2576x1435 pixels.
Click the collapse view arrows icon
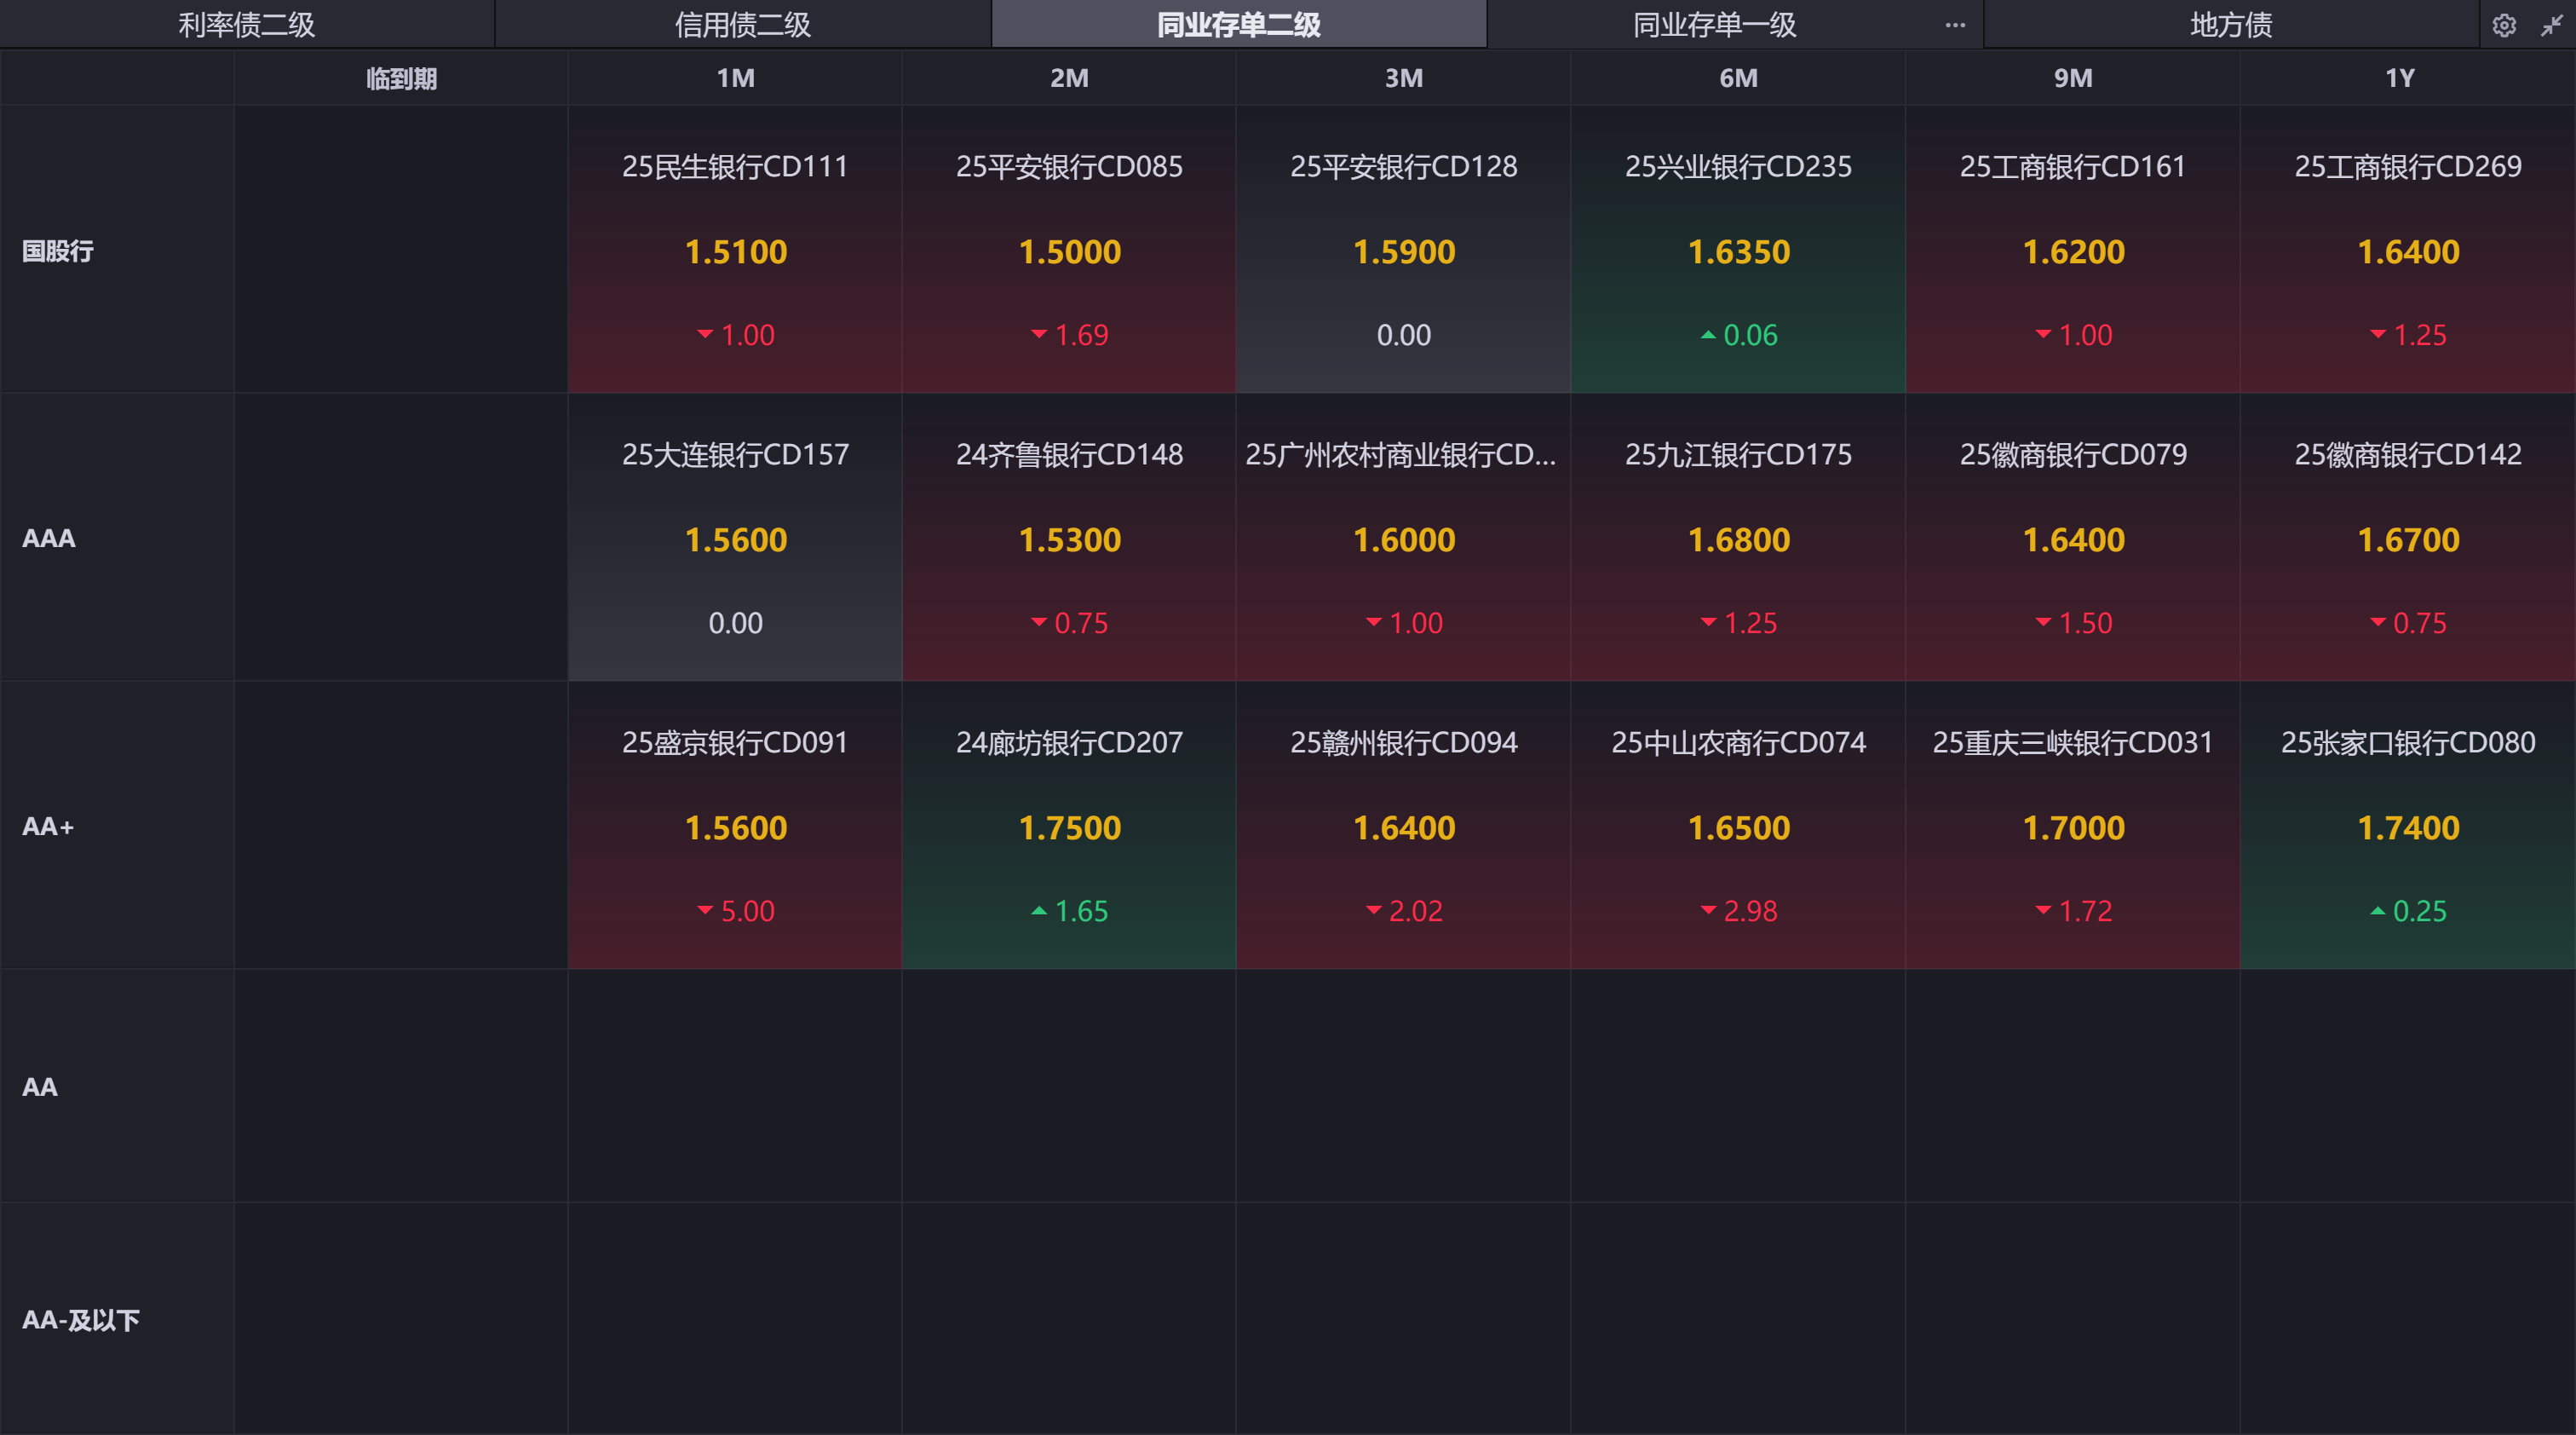tap(2551, 25)
